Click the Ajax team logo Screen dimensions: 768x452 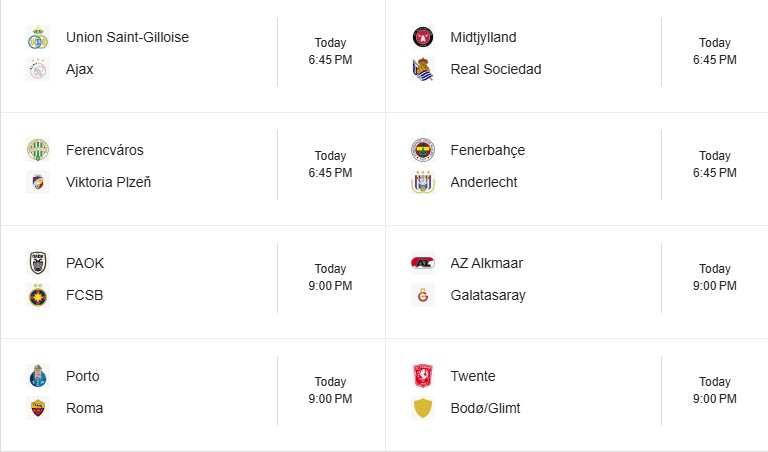38,70
